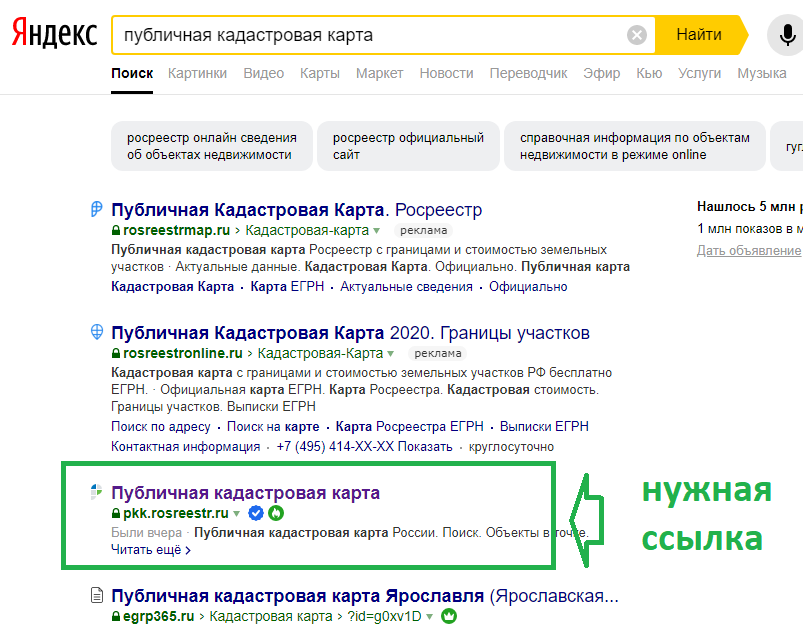The image size is (803, 629).
Task: Open Кадастровая-карта path link of rosreestrmap.ru
Action: pyautogui.click(x=307, y=230)
